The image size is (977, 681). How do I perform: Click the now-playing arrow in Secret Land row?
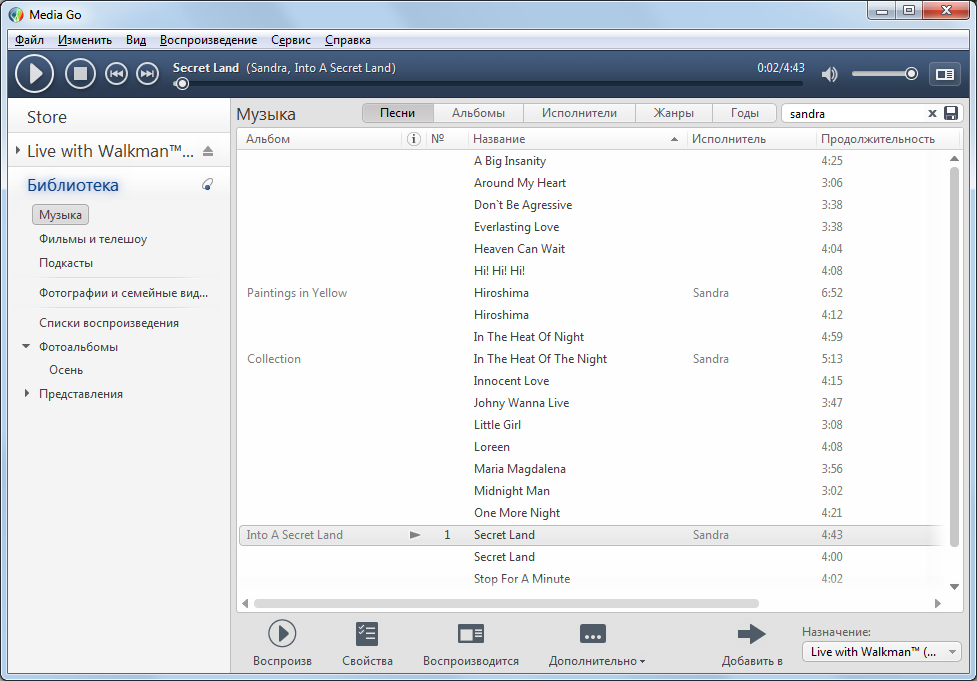point(415,535)
